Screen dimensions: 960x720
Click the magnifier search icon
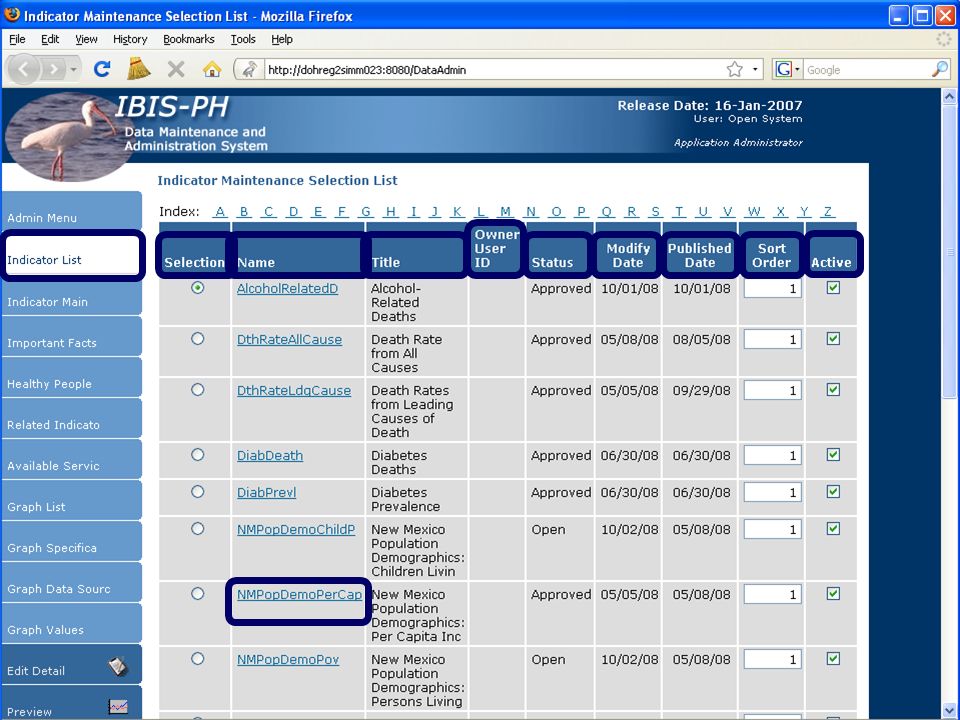coord(940,69)
